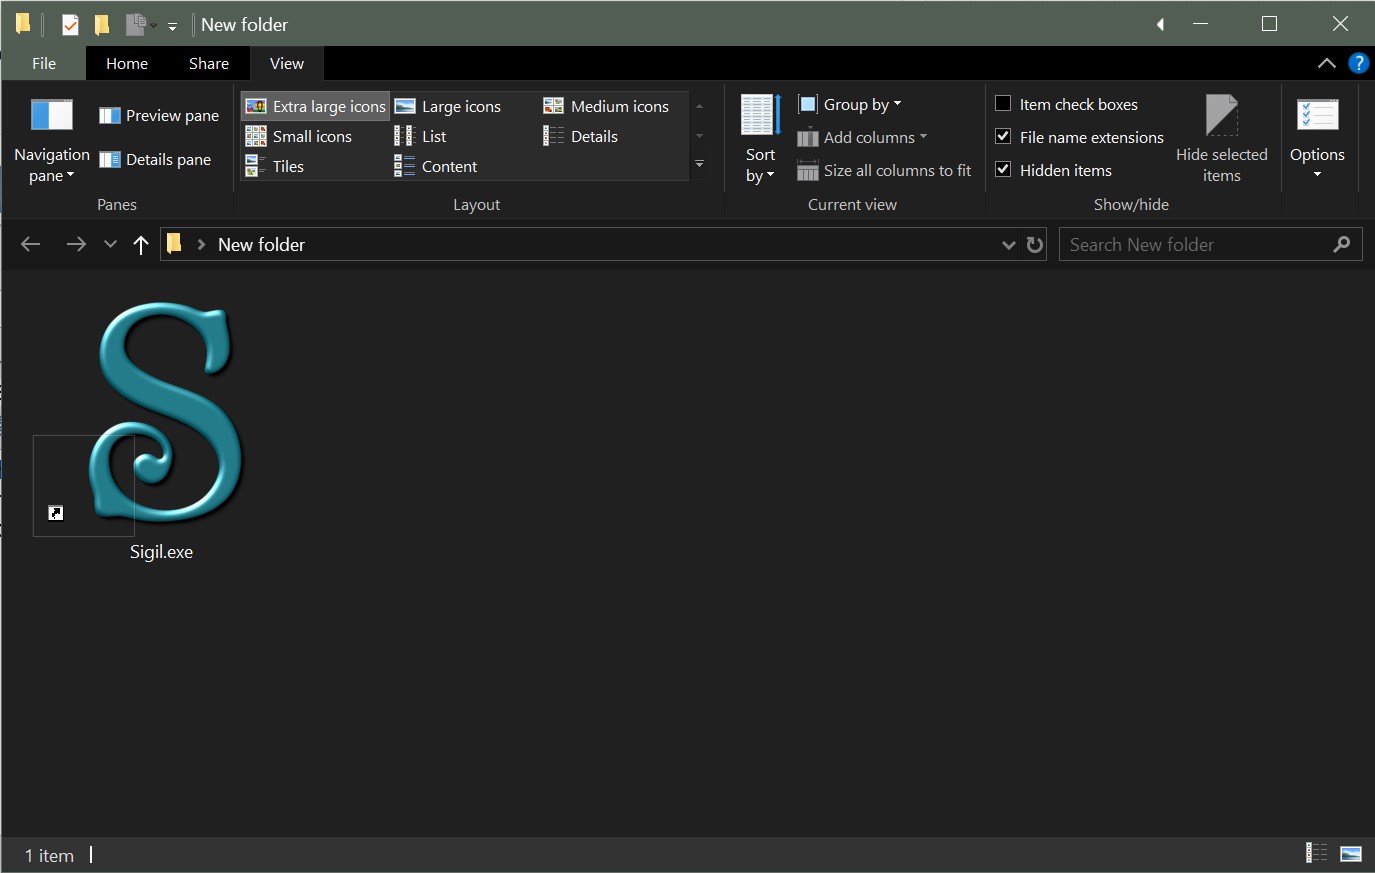Click the New folder quick access icon
Viewport: 1375px width, 873px height.
[x=102, y=24]
